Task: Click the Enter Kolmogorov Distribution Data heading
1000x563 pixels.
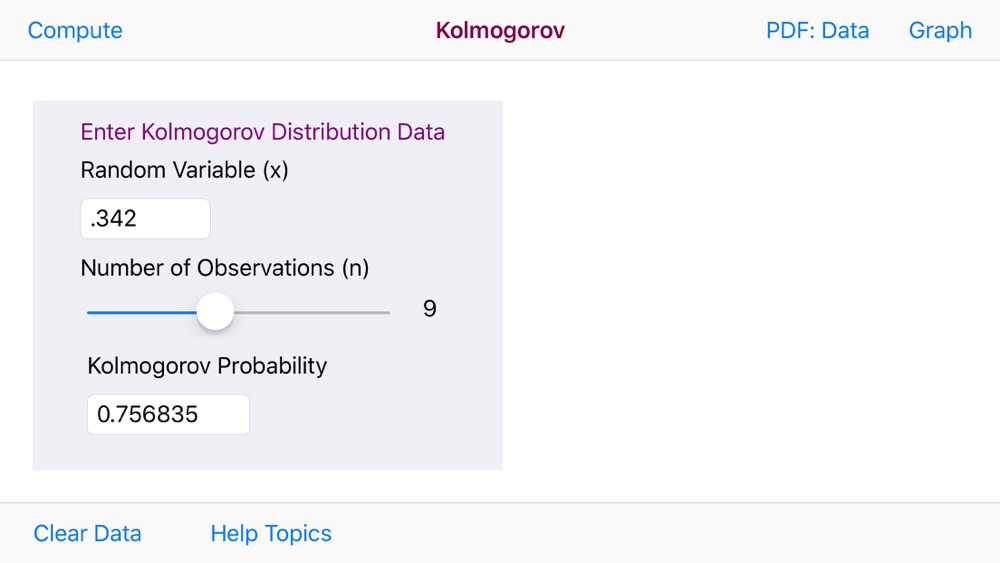Action: pos(262,132)
